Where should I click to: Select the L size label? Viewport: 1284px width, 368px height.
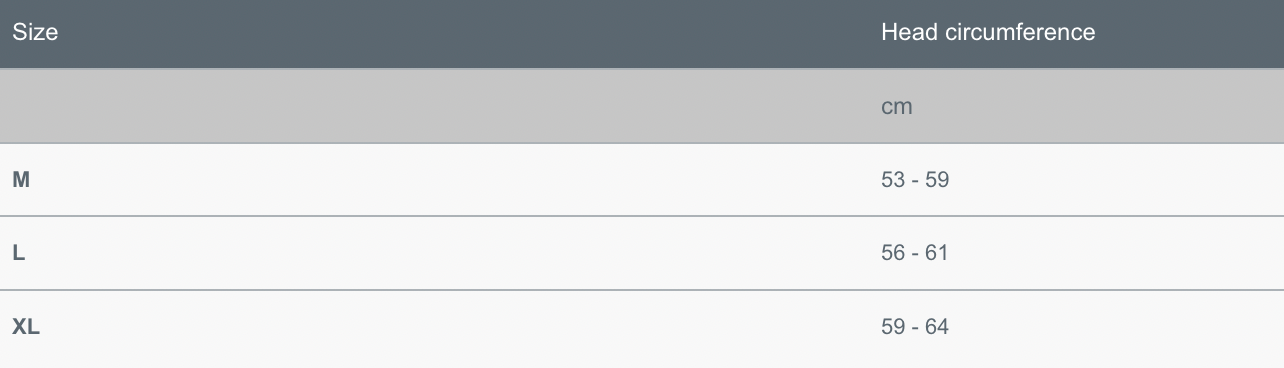pos(18,253)
